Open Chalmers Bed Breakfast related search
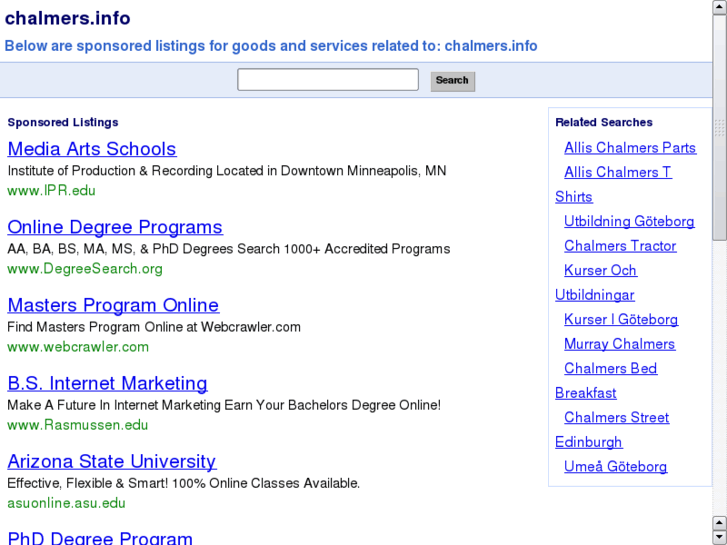 point(611,369)
